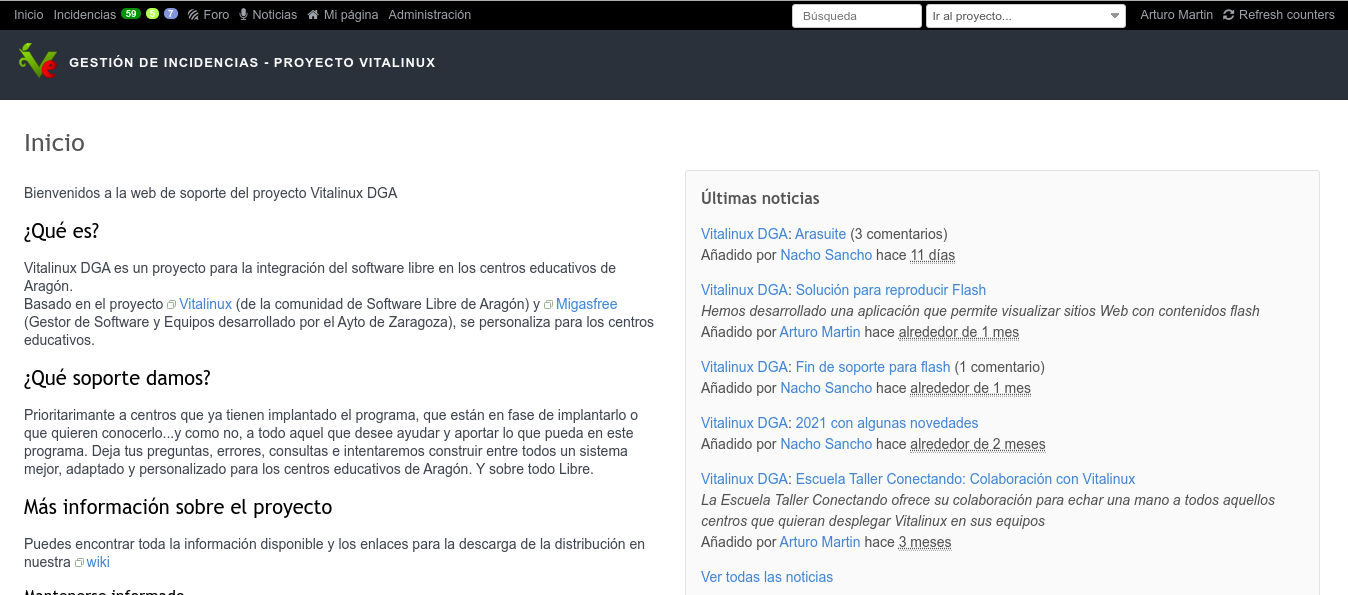Click the 'Gestión de Incidencias - Proyecto Vitalinux' title
1348x595 pixels.
[252, 62]
